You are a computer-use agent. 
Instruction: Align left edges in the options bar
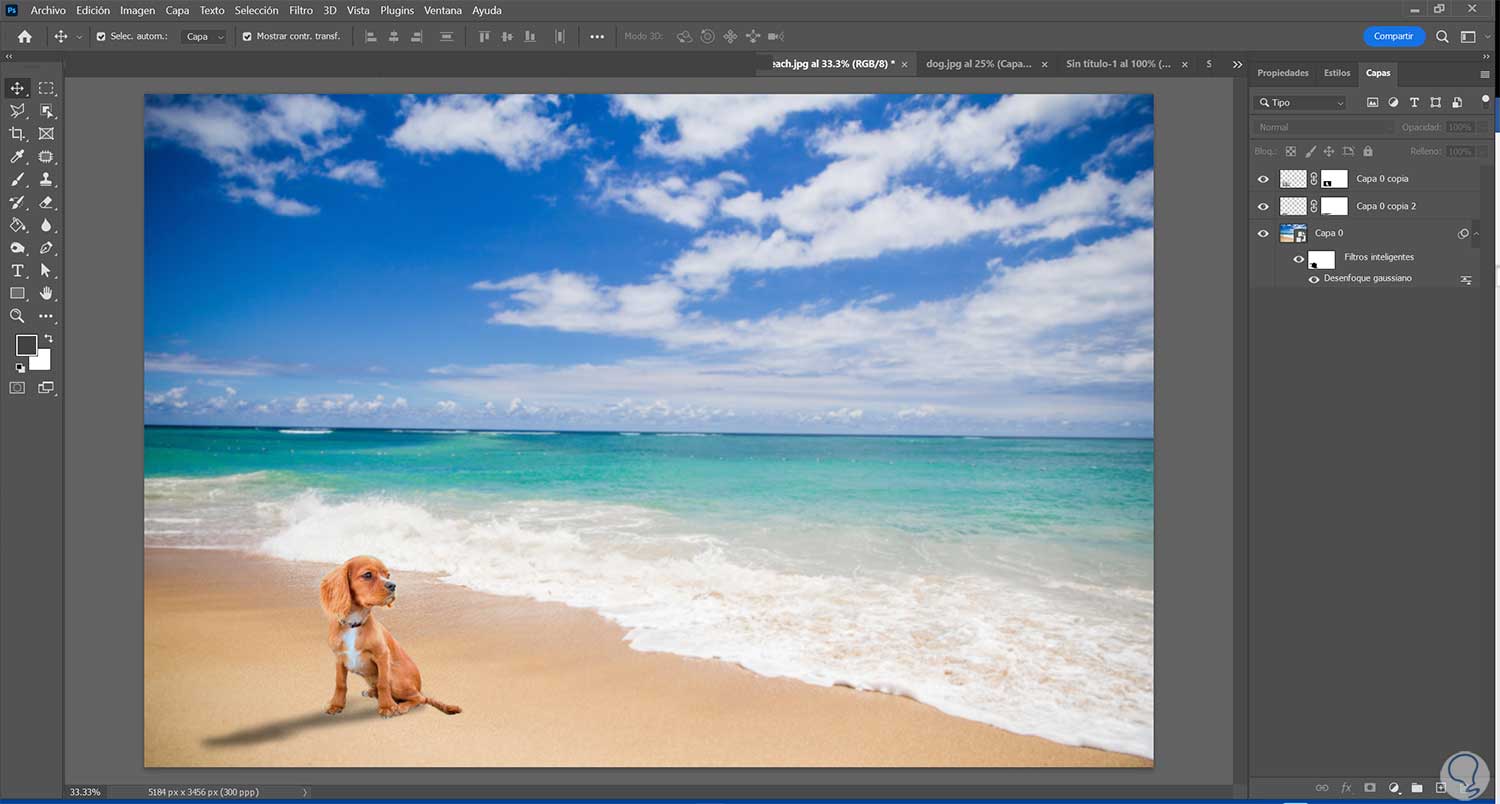371,36
